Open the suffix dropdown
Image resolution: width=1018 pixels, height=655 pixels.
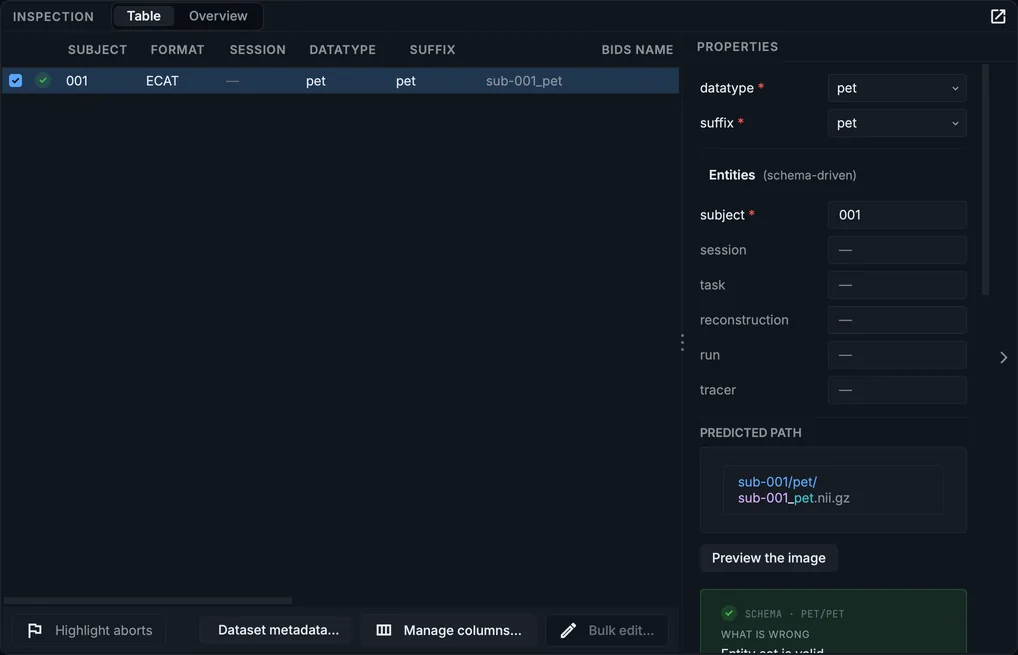(897, 123)
